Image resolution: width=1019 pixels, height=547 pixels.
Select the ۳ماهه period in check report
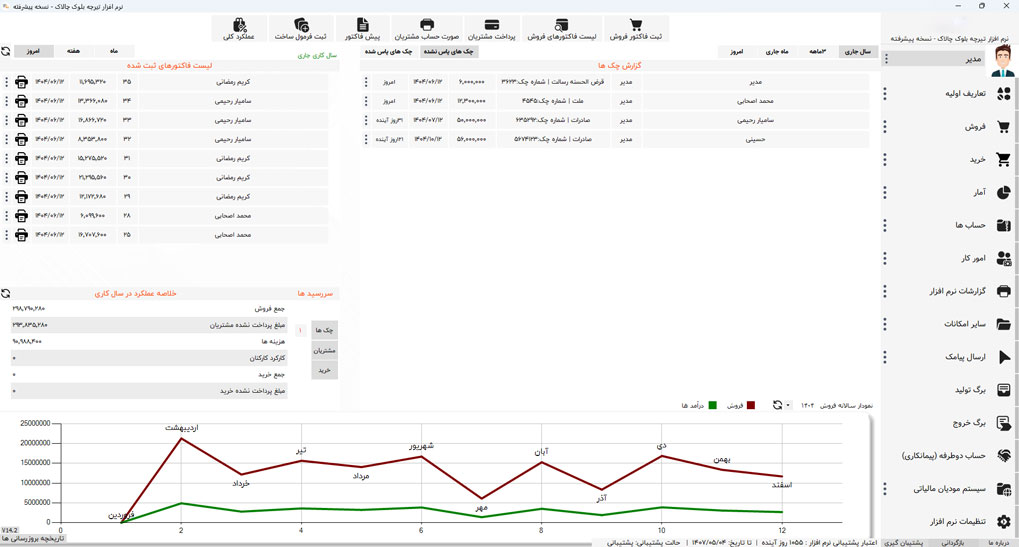817,51
